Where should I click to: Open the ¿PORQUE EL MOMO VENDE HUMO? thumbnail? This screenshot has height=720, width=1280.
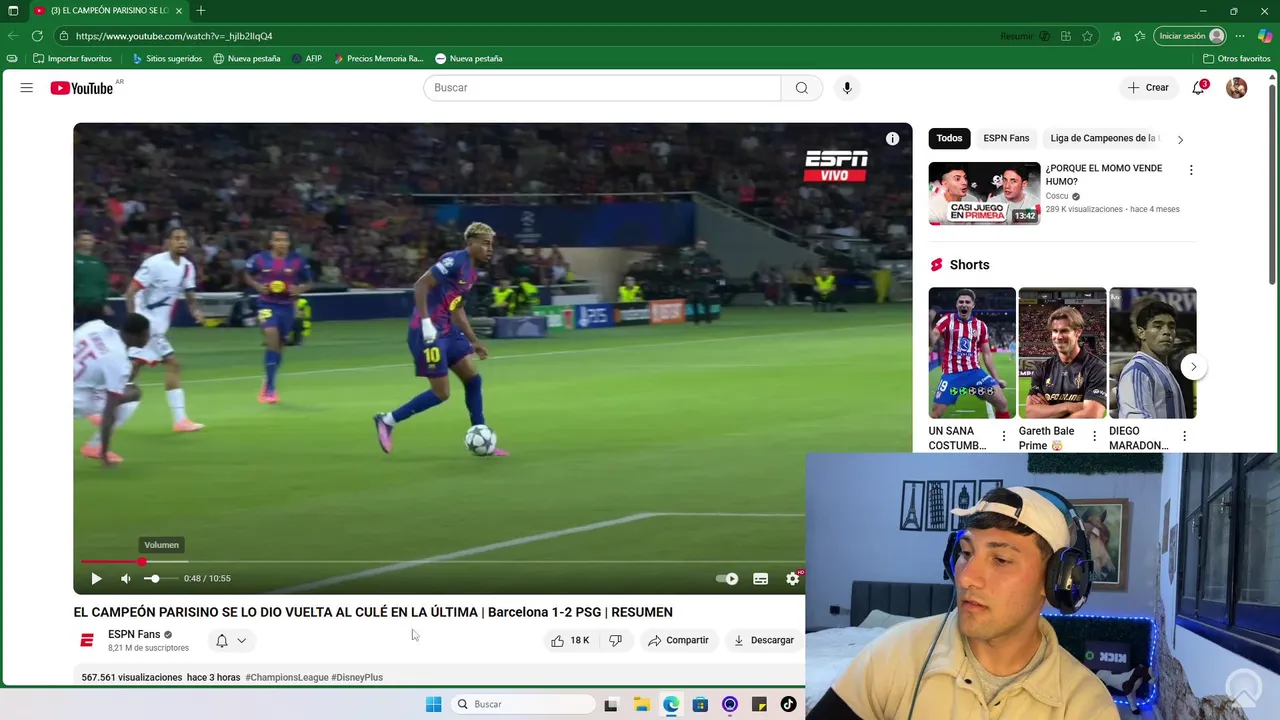[x=984, y=193]
